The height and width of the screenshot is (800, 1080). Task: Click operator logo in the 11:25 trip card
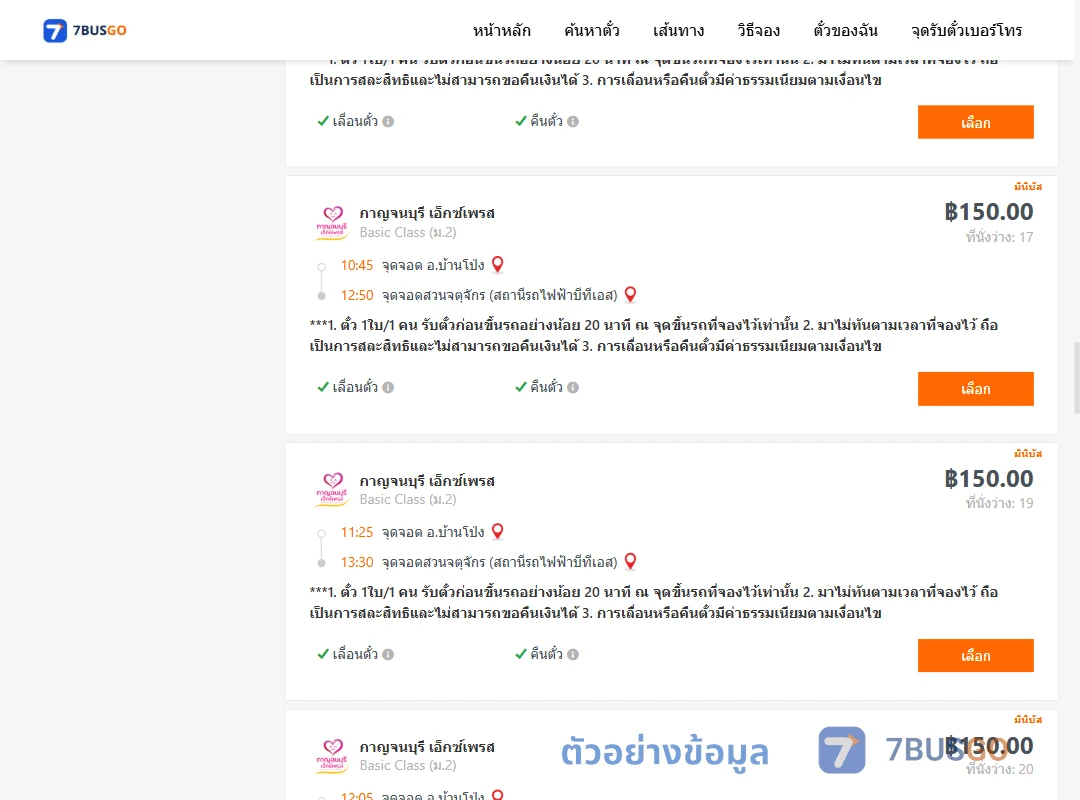click(x=332, y=489)
